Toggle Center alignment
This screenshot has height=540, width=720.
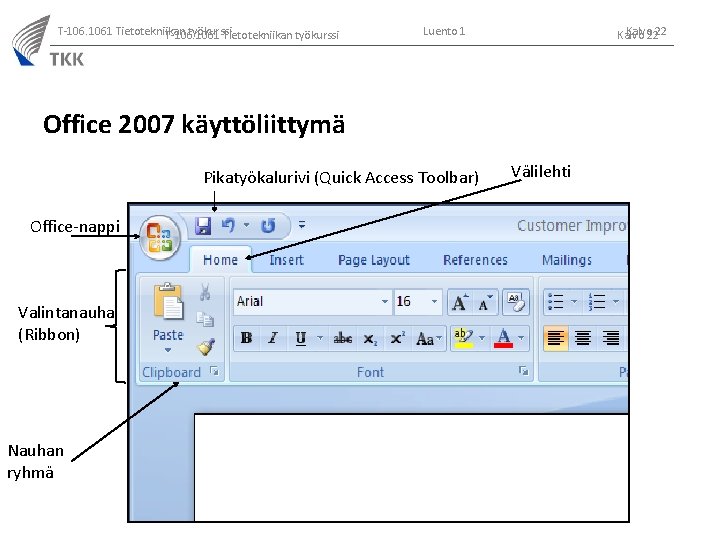583,338
